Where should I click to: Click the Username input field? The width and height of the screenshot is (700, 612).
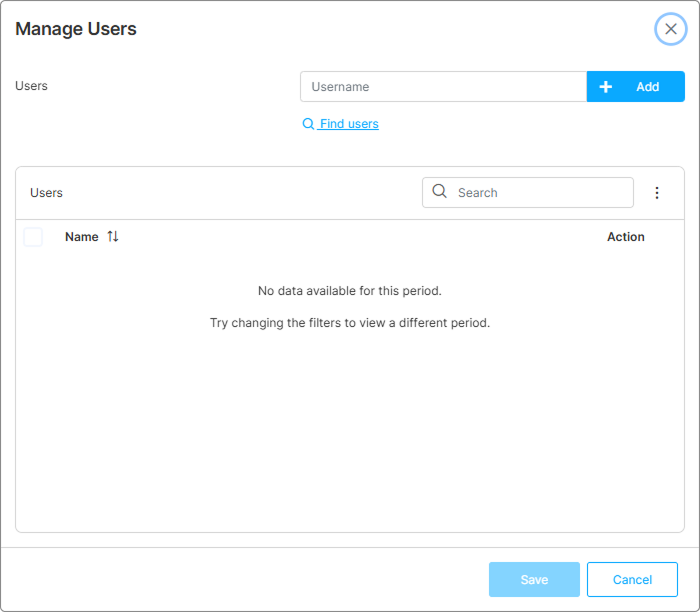pyautogui.click(x=443, y=87)
